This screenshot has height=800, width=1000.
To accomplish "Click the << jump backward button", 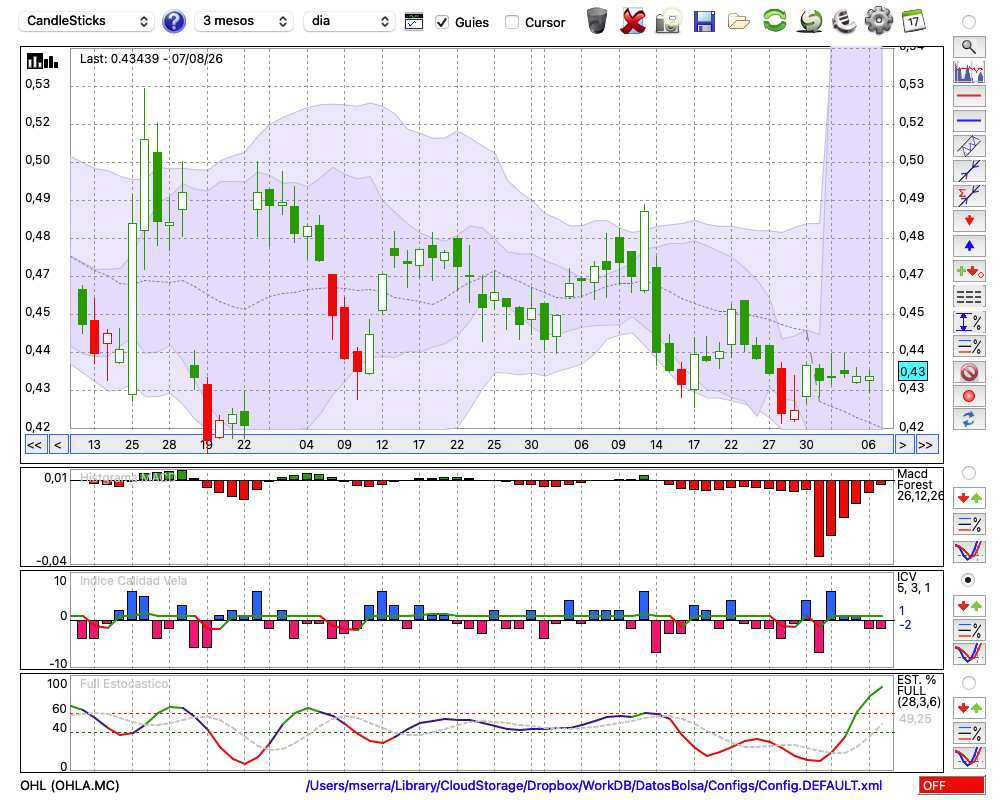I will click(35, 445).
